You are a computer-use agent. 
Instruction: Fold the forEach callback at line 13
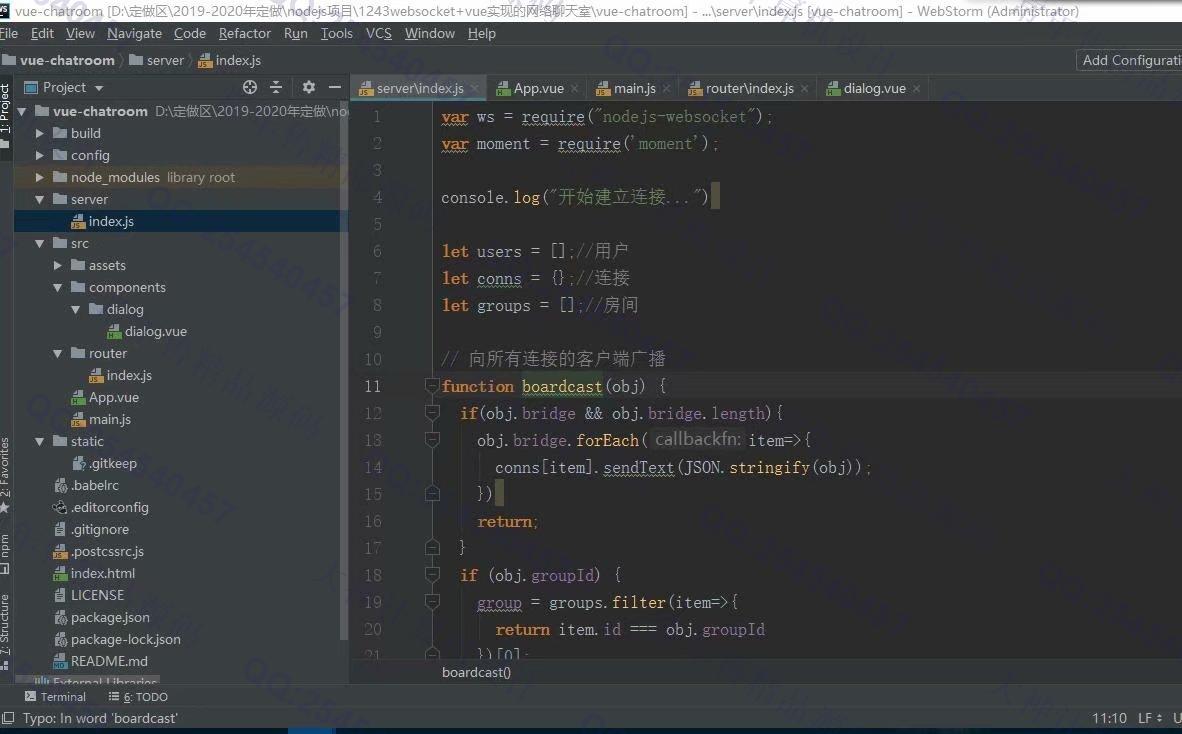[x=432, y=439]
